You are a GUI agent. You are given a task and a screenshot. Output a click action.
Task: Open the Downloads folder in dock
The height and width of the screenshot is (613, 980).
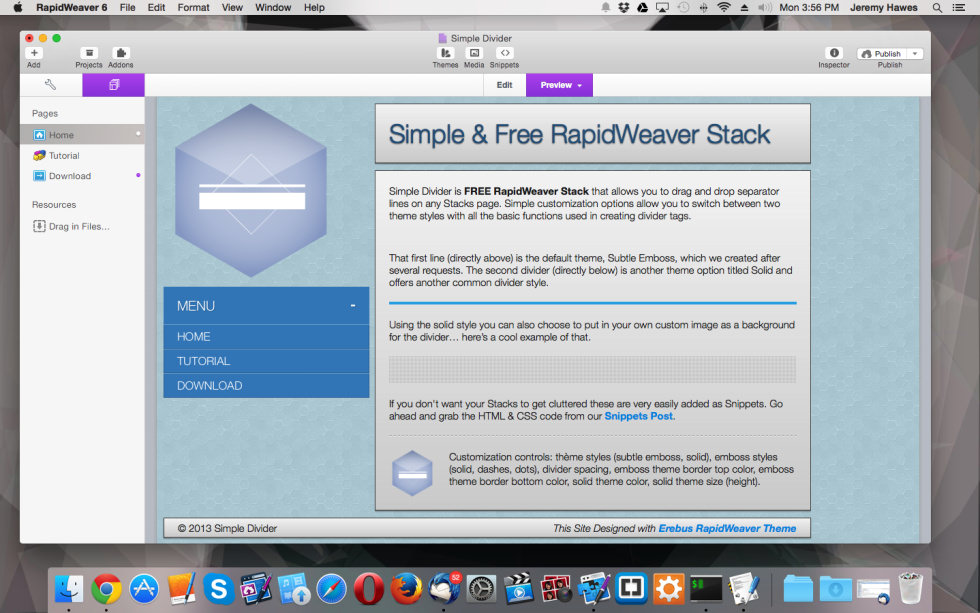point(836,589)
